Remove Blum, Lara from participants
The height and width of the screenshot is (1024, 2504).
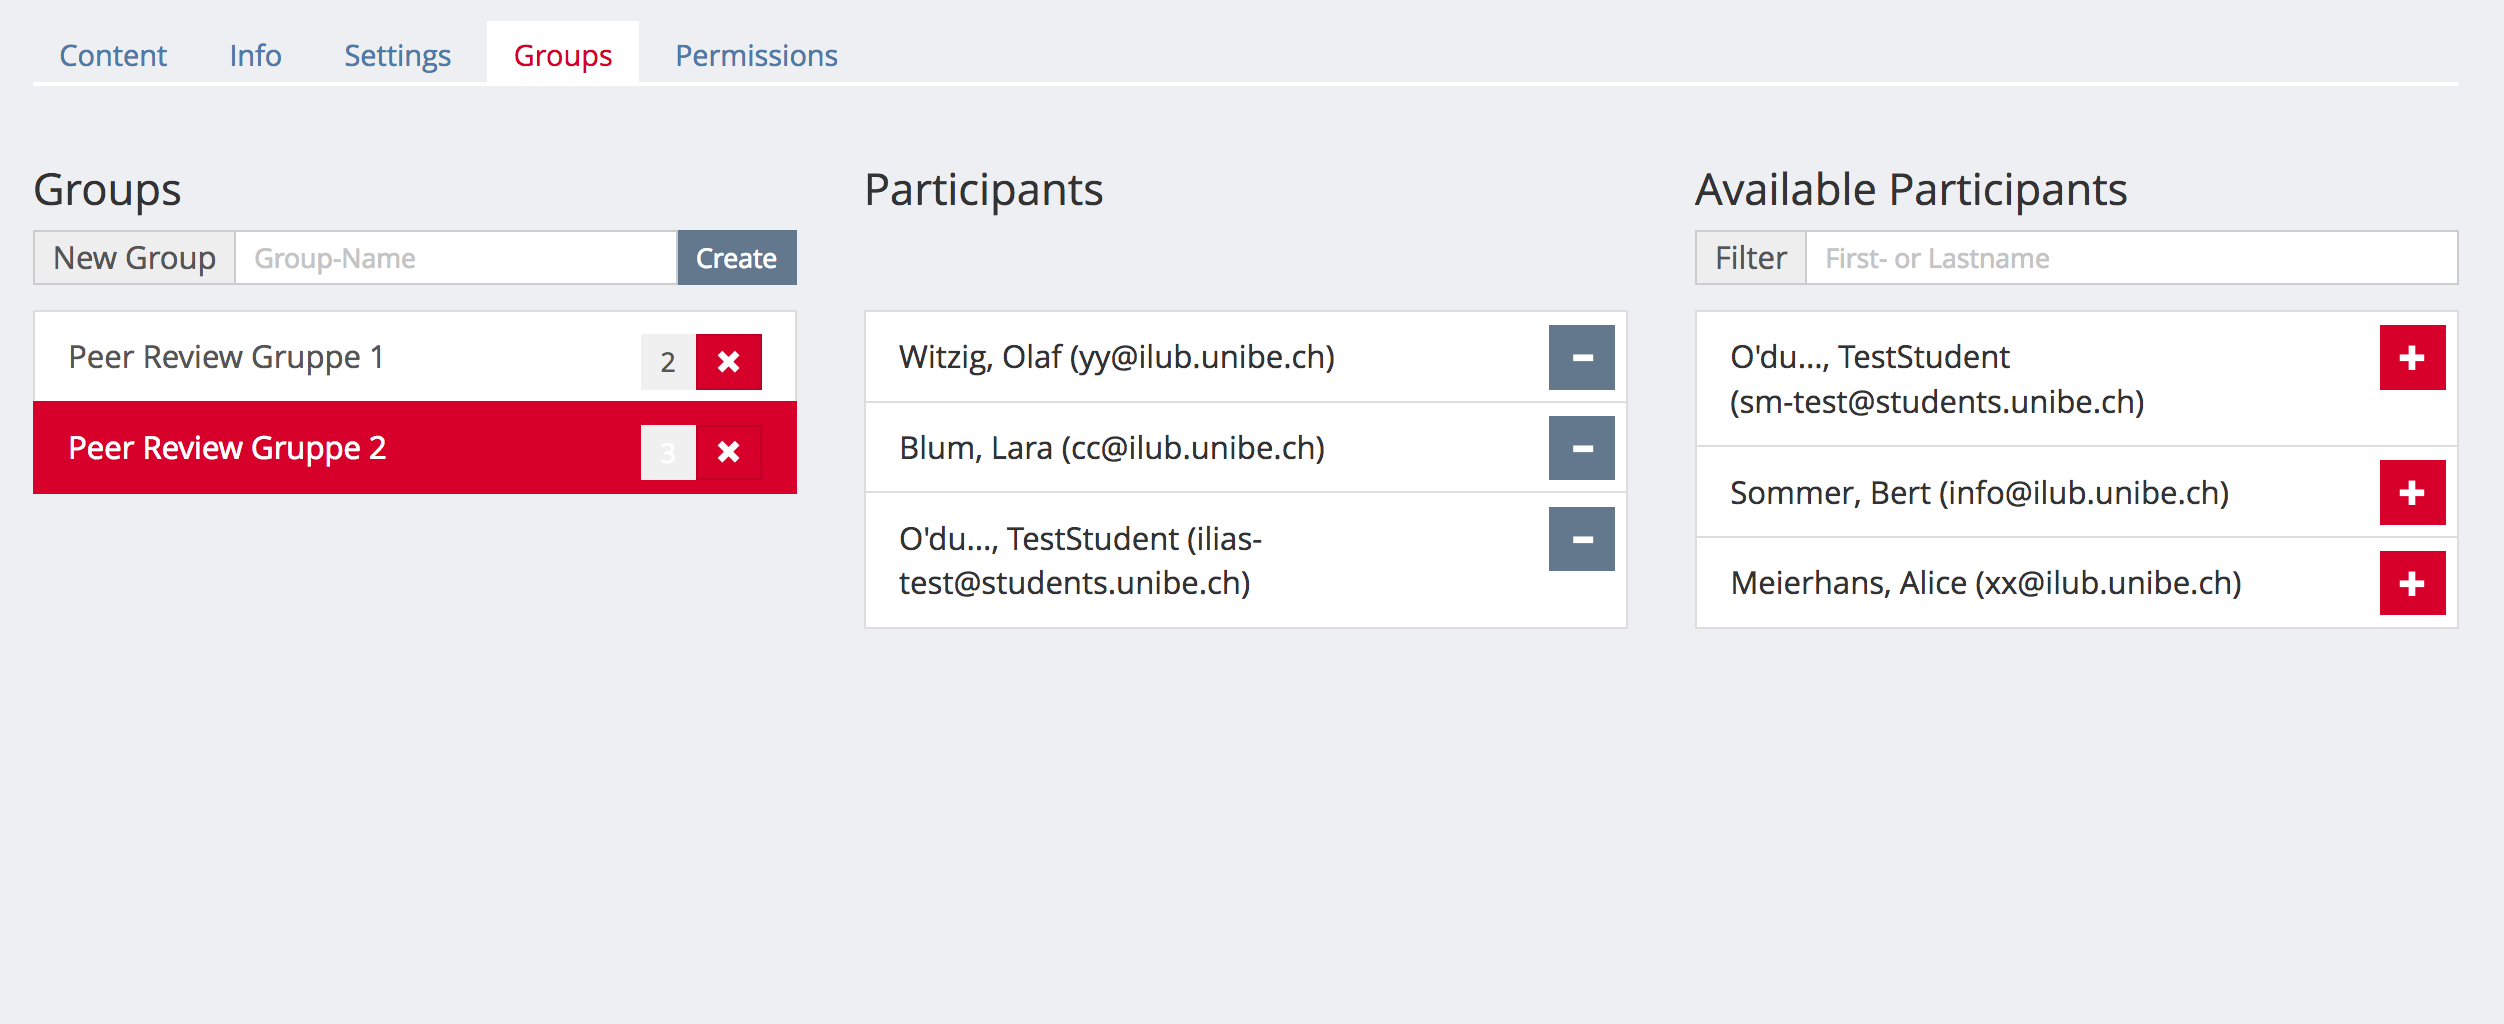(x=1581, y=448)
